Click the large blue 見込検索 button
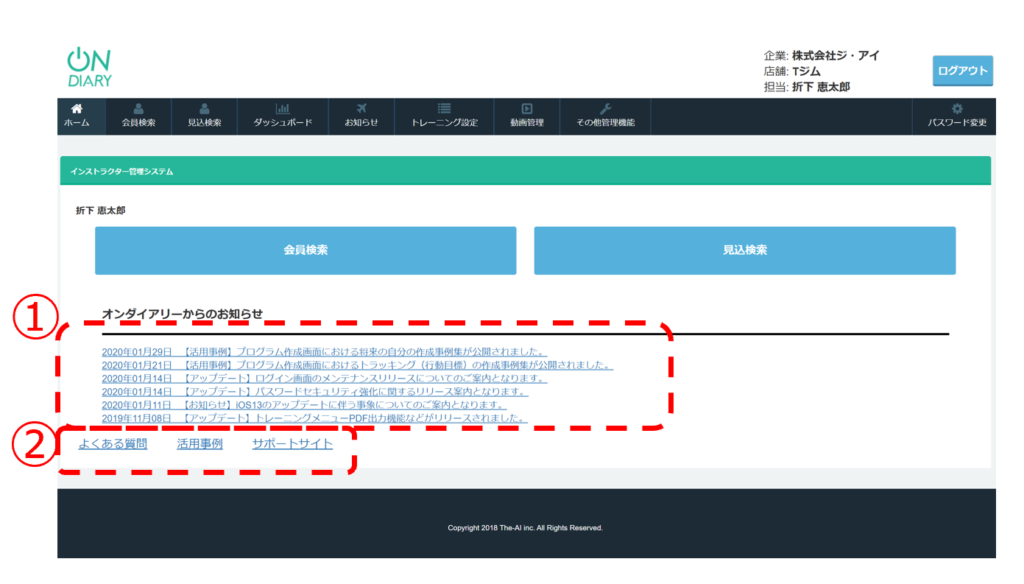 click(x=744, y=250)
